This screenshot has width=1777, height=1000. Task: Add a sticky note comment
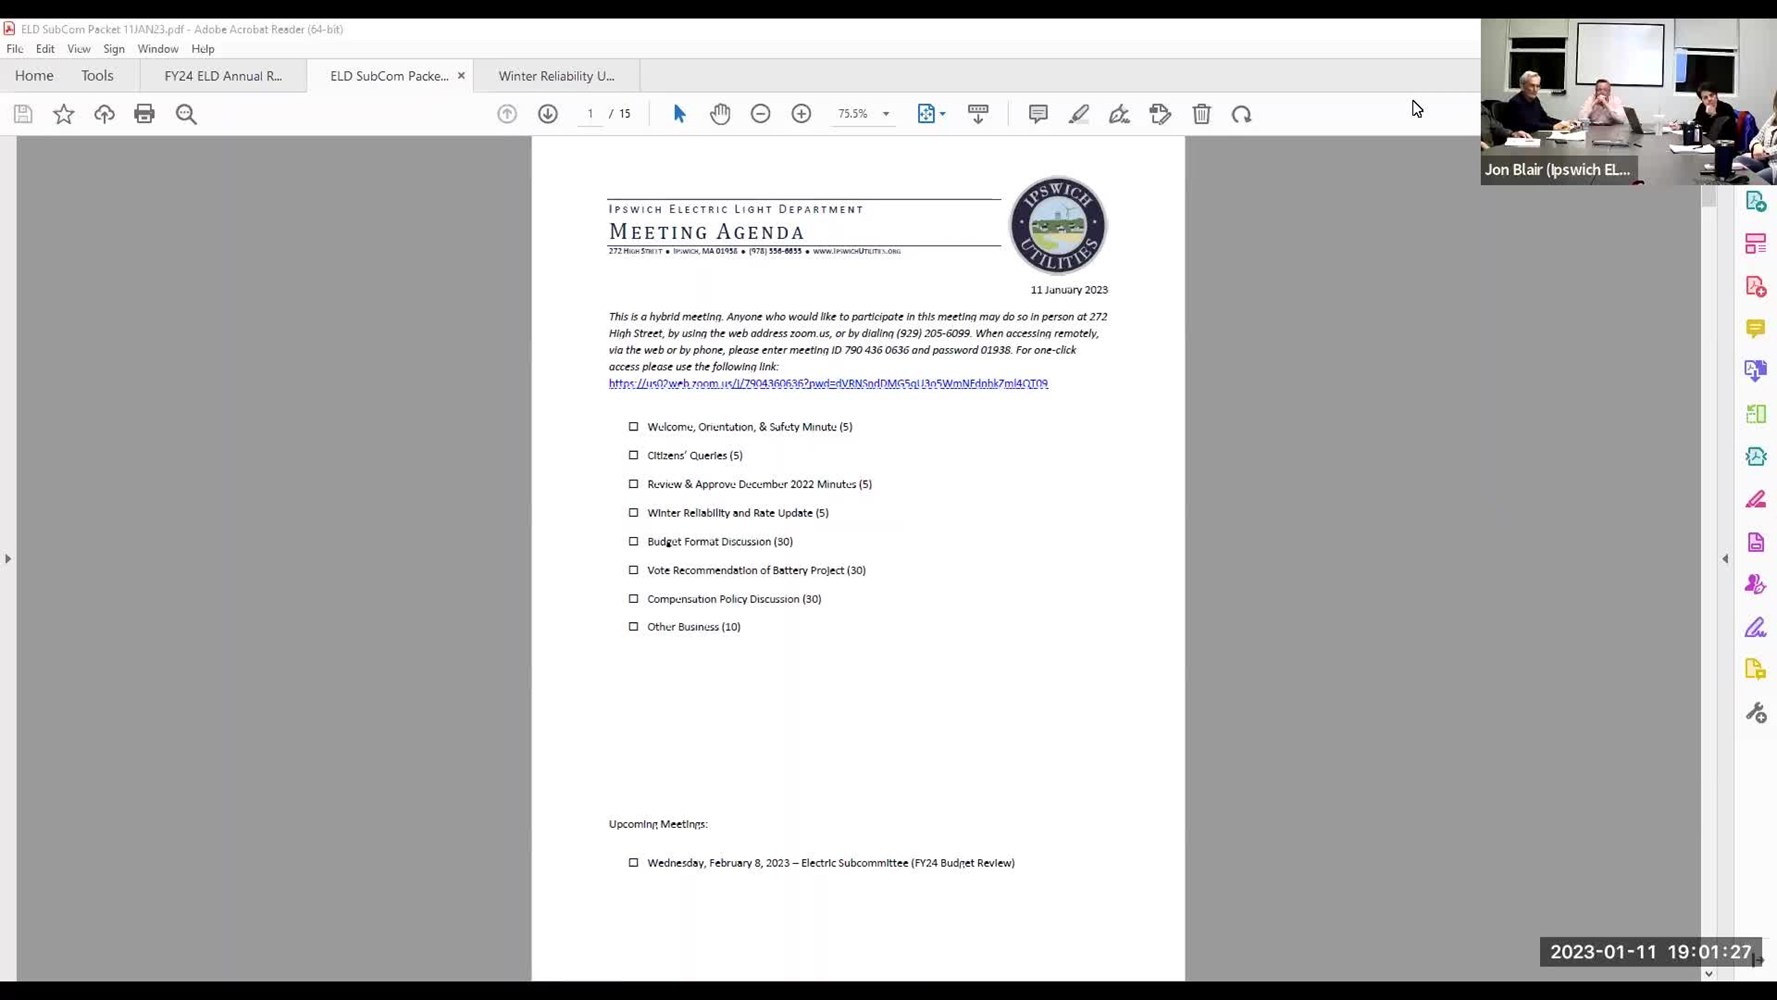point(1038,114)
